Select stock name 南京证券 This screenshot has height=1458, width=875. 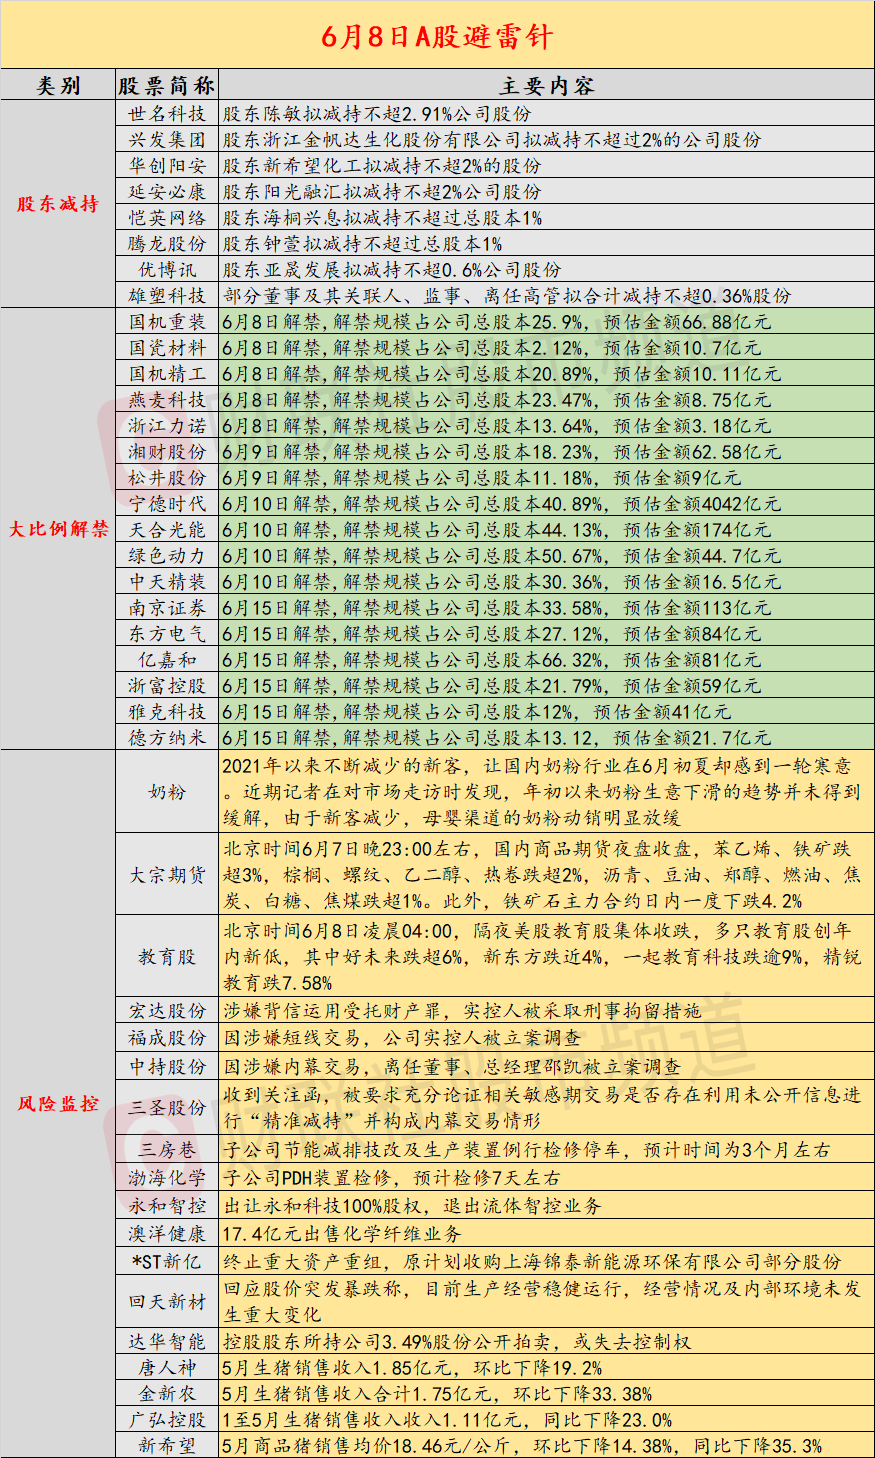167,608
